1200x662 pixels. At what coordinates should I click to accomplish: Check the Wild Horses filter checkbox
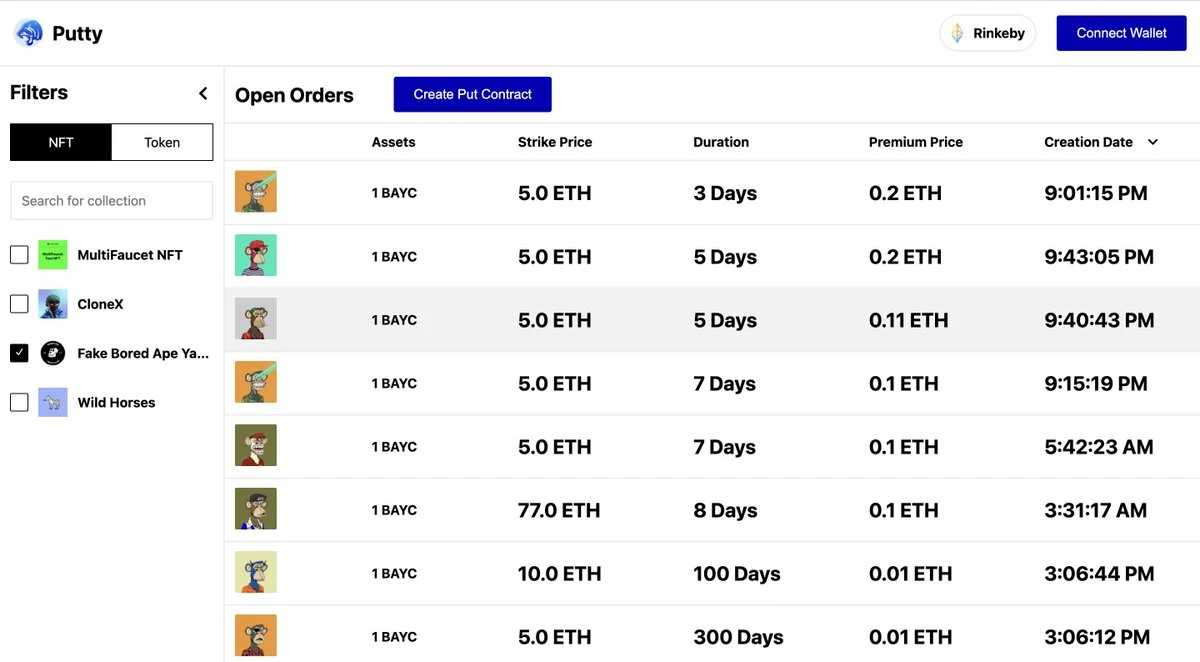coord(19,402)
